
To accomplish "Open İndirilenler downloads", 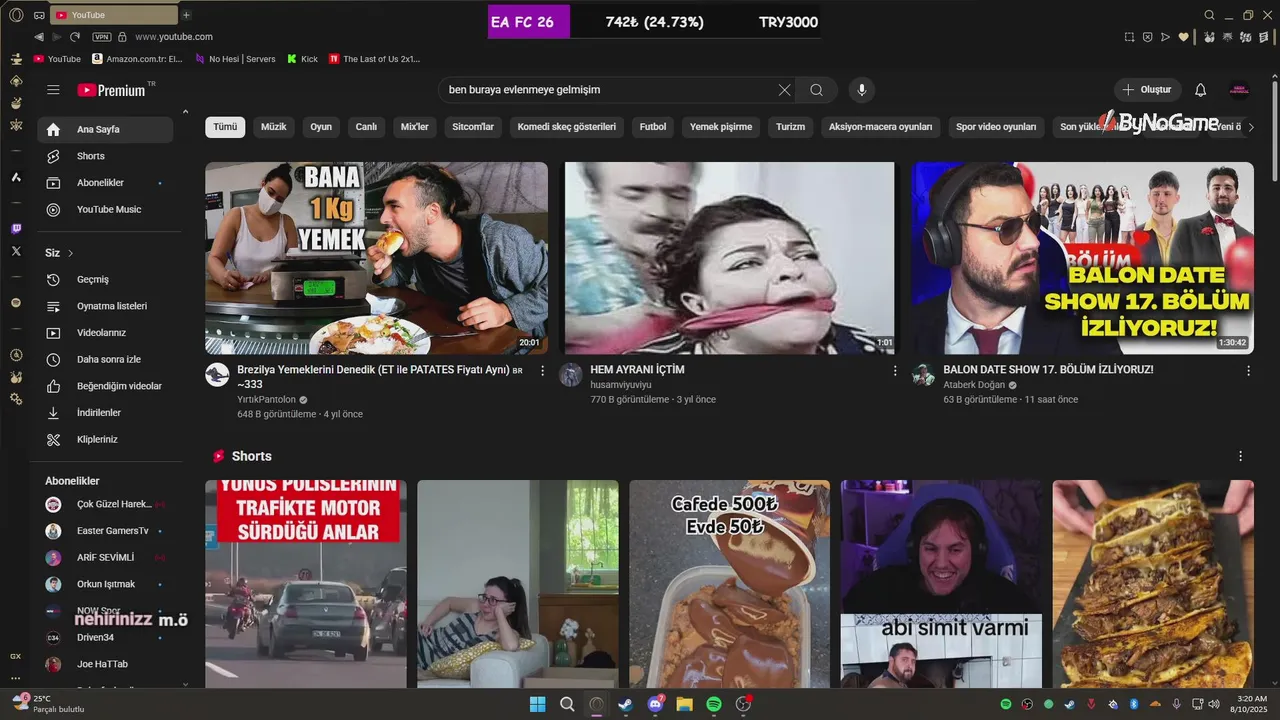I will (x=105, y=413).
